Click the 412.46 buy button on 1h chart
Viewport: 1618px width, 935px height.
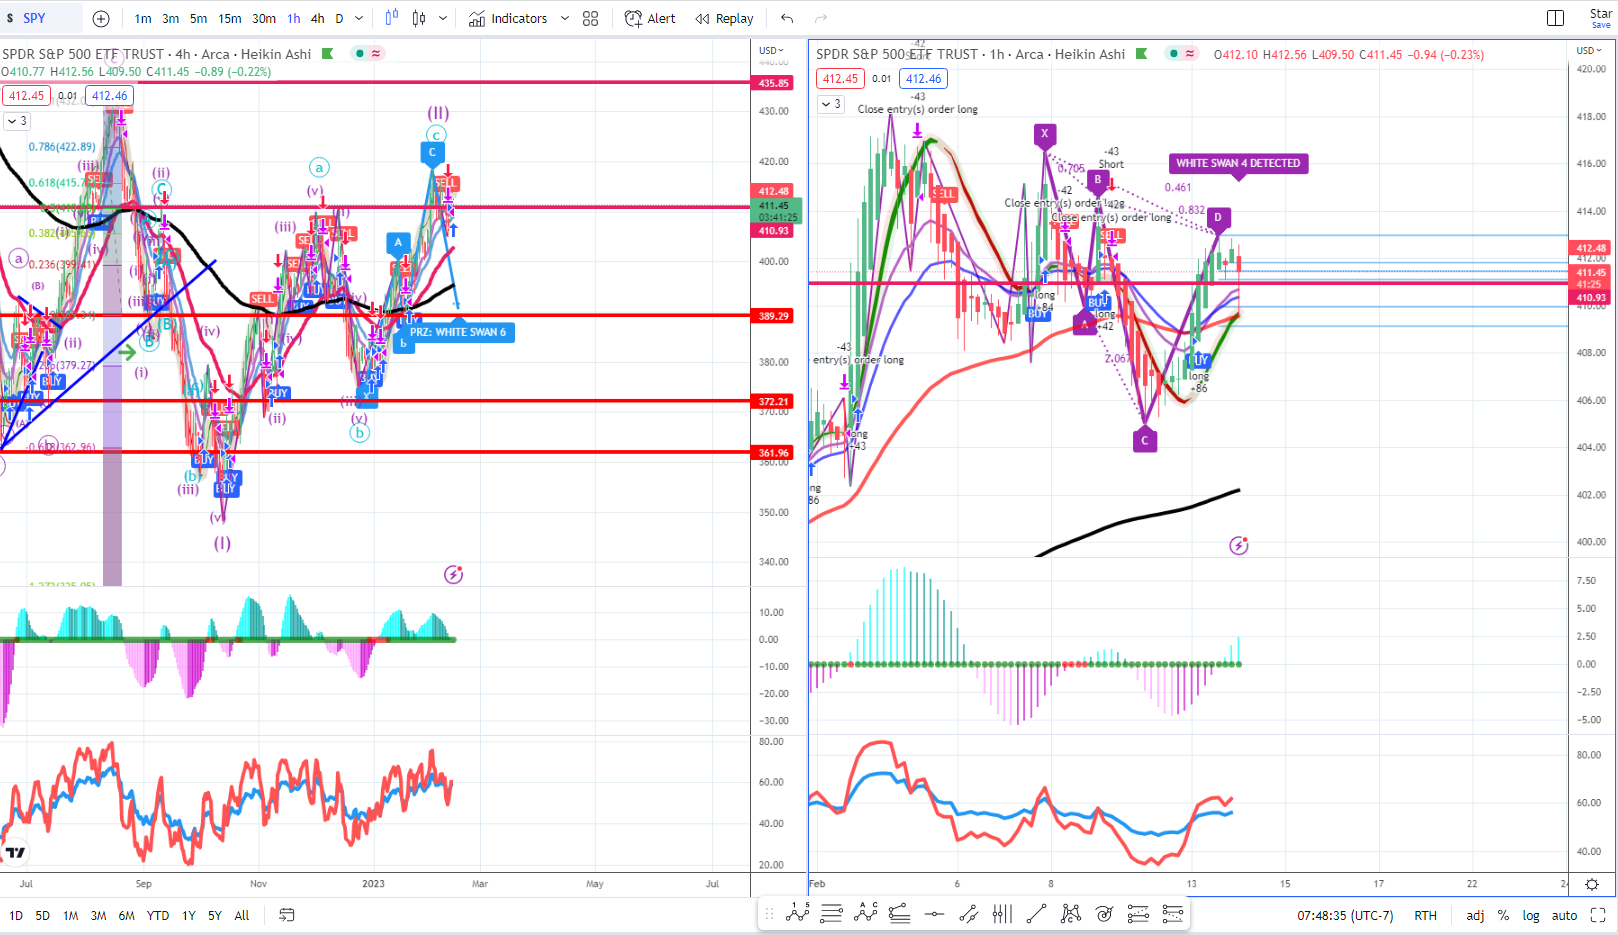click(x=923, y=79)
